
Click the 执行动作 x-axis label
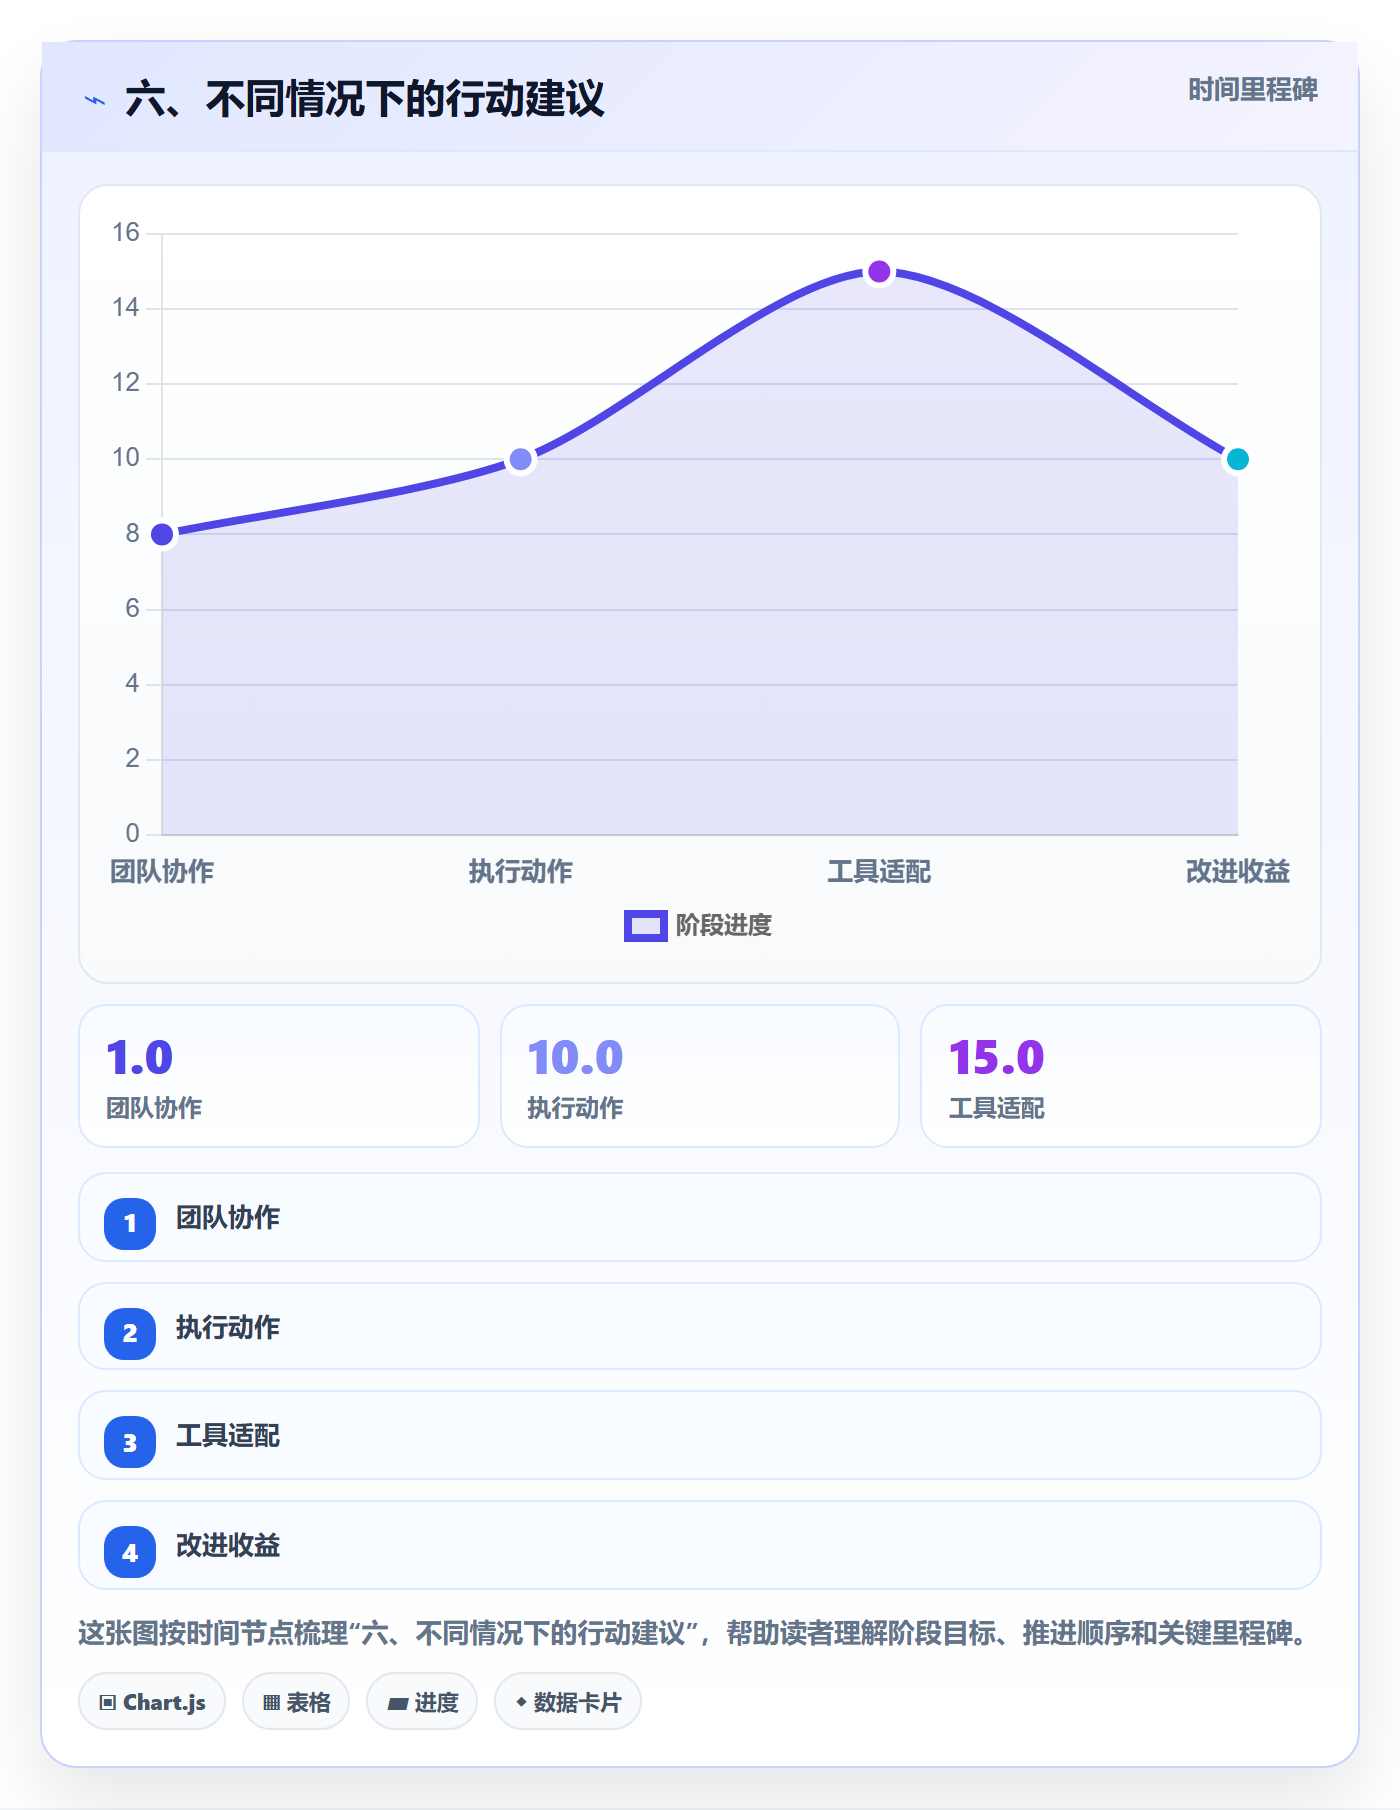520,872
